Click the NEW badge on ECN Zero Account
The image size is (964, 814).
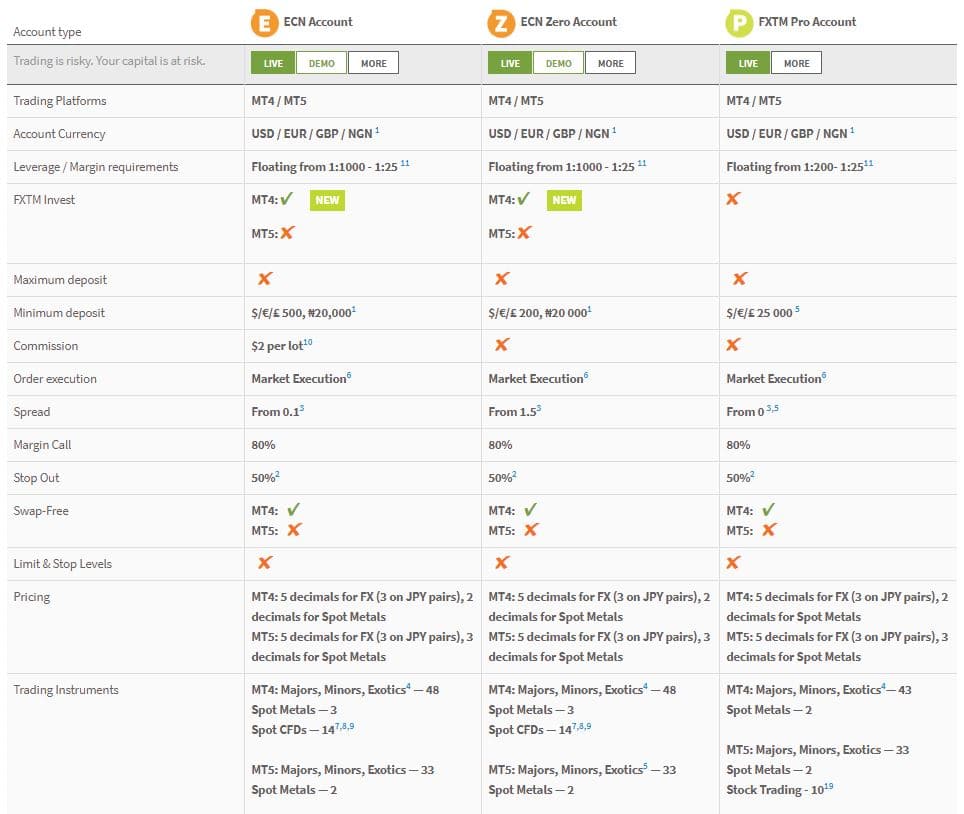[x=565, y=200]
